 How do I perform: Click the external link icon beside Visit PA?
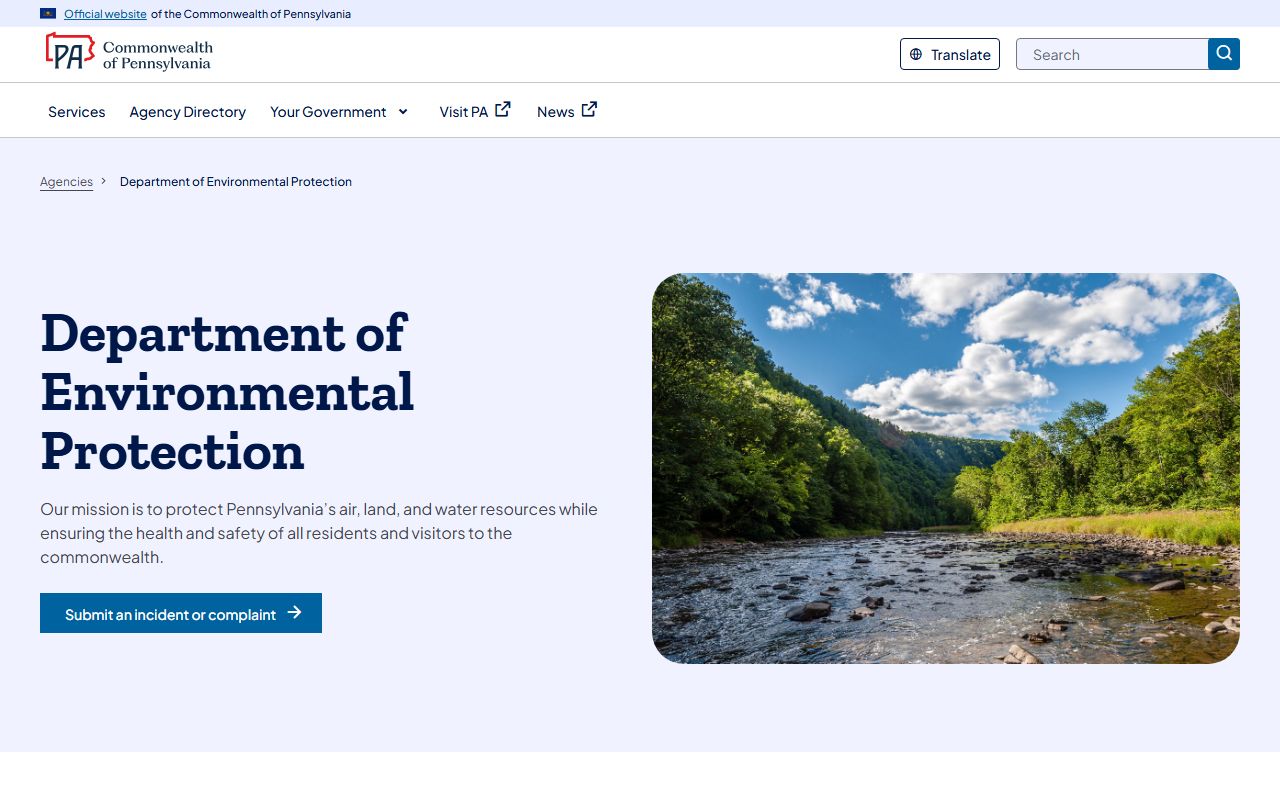click(x=503, y=109)
